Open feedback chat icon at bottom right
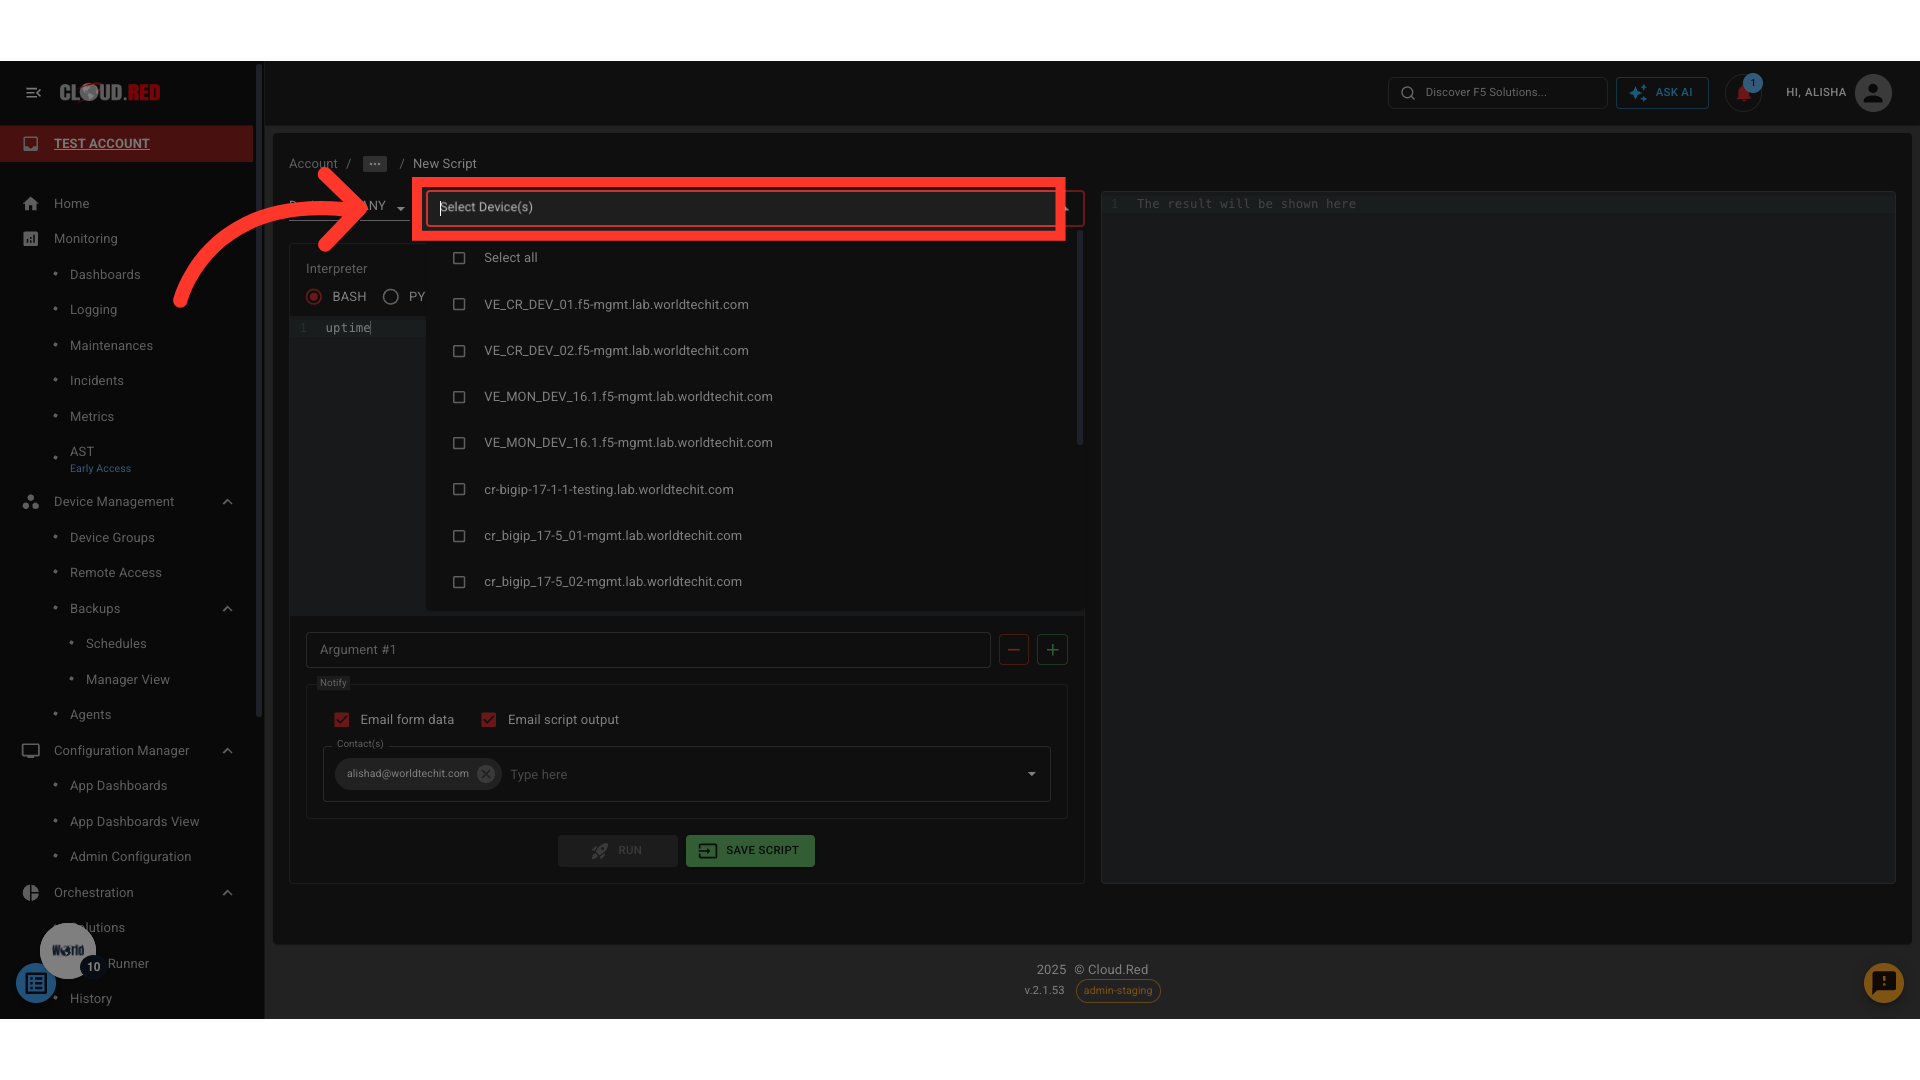1920x1080 pixels. tap(1883, 983)
